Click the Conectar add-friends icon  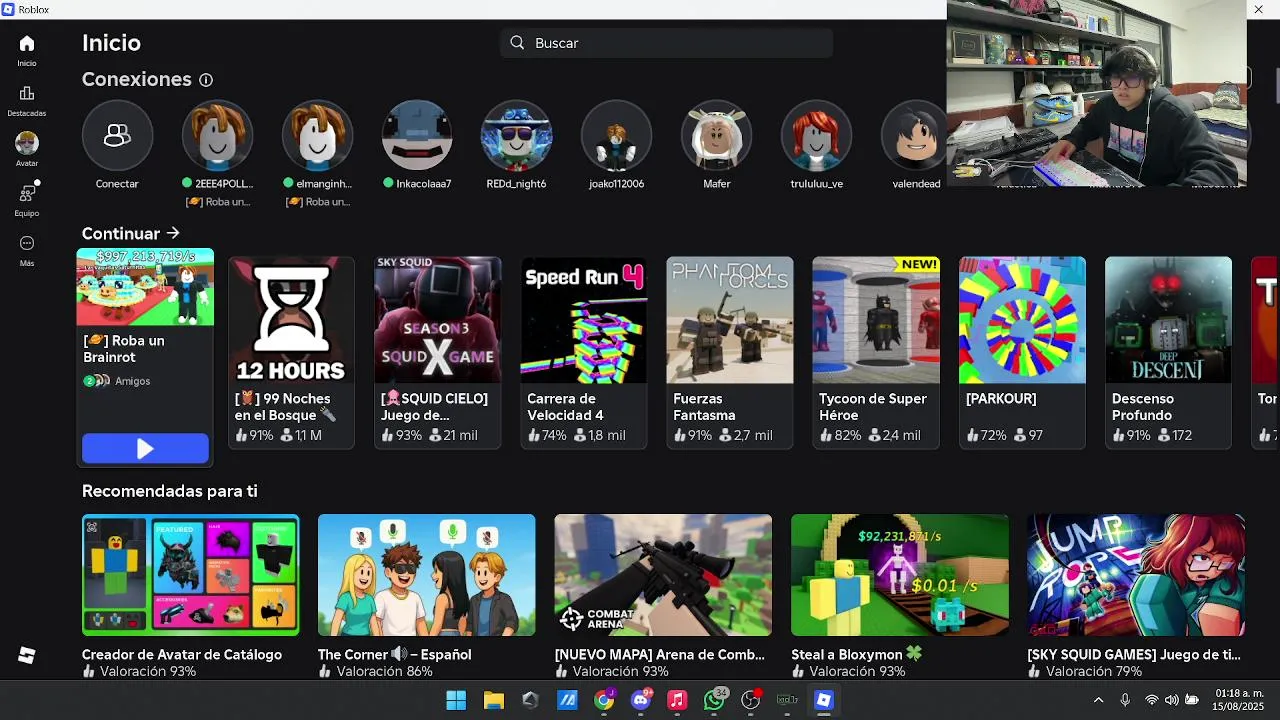pos(117,135)
